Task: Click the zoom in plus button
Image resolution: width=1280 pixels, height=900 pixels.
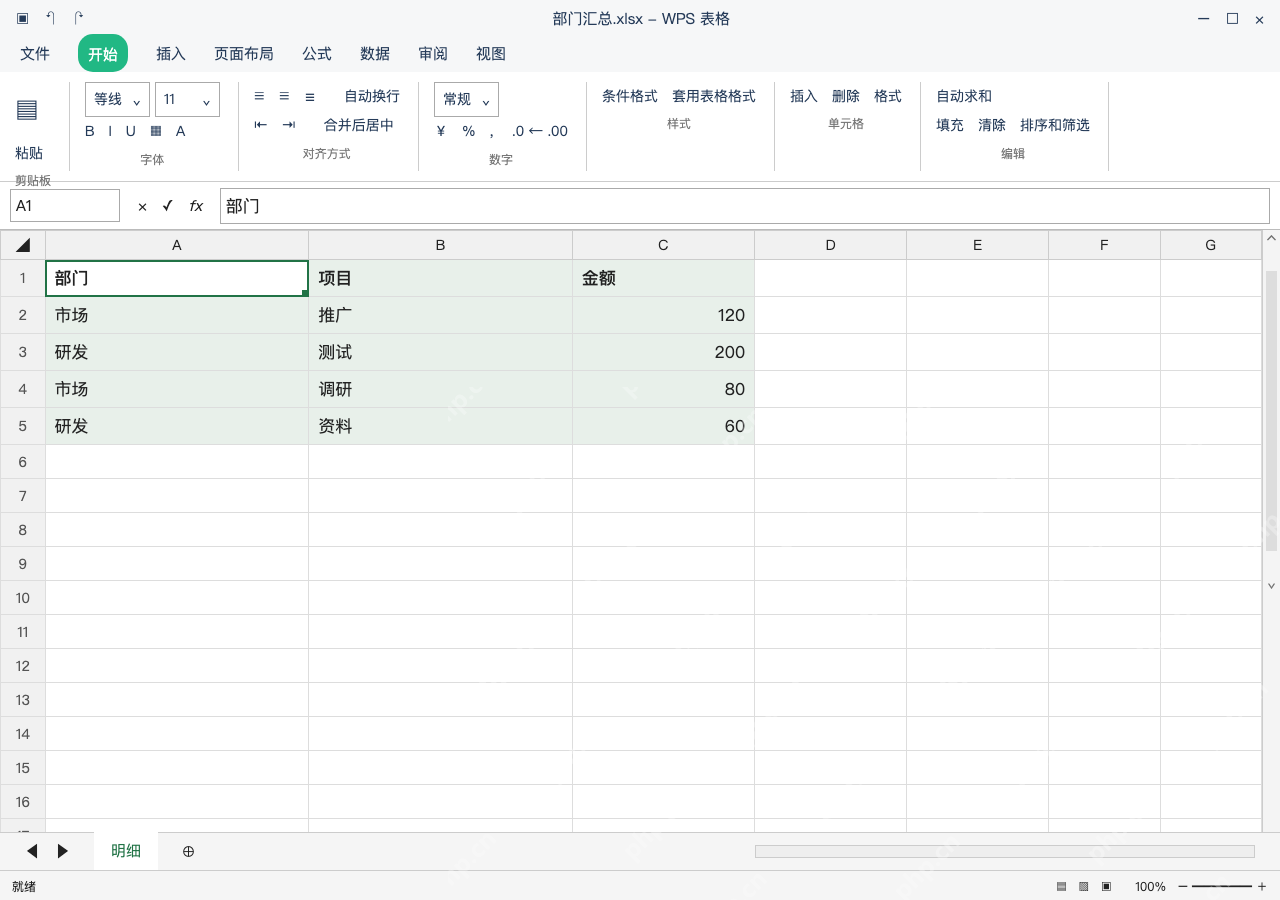Action: click(x=1262, y=886)
